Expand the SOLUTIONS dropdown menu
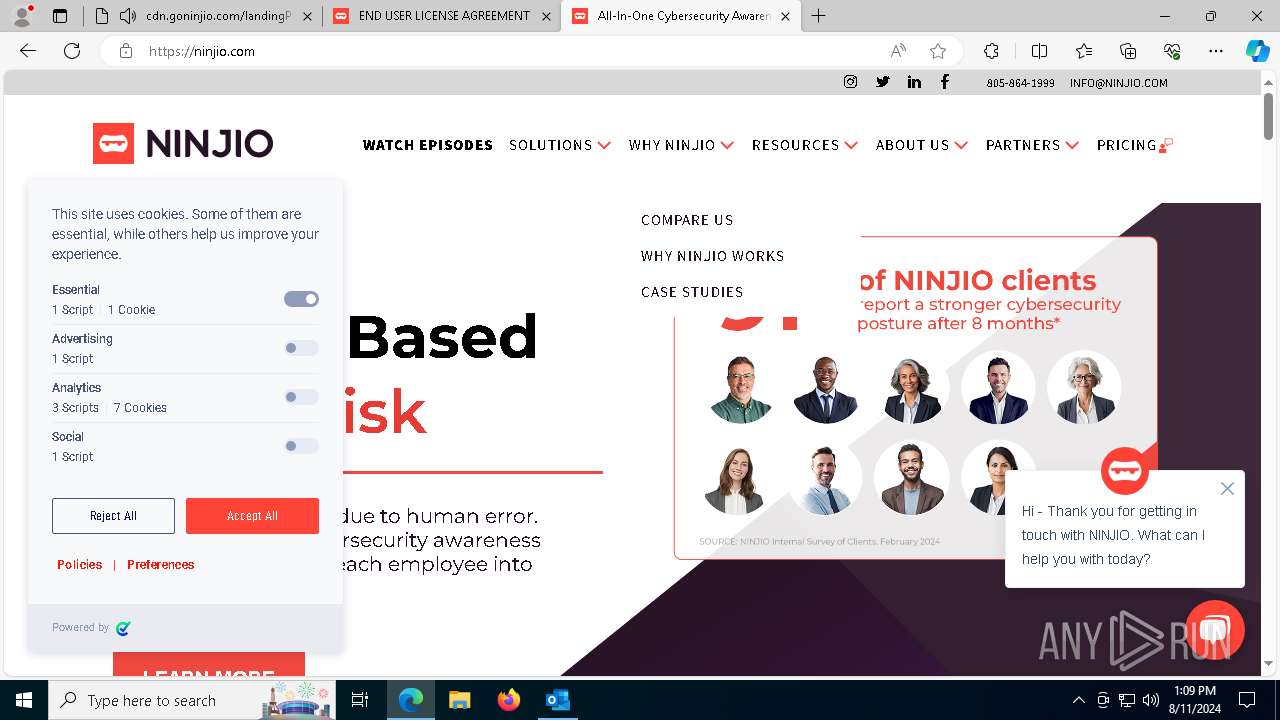This screenshot has height=720, width=1280. click(x=560, y=145)
